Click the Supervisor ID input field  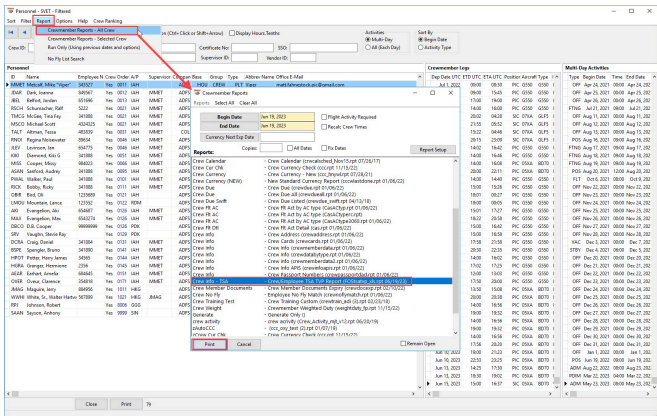click(244, 57)
